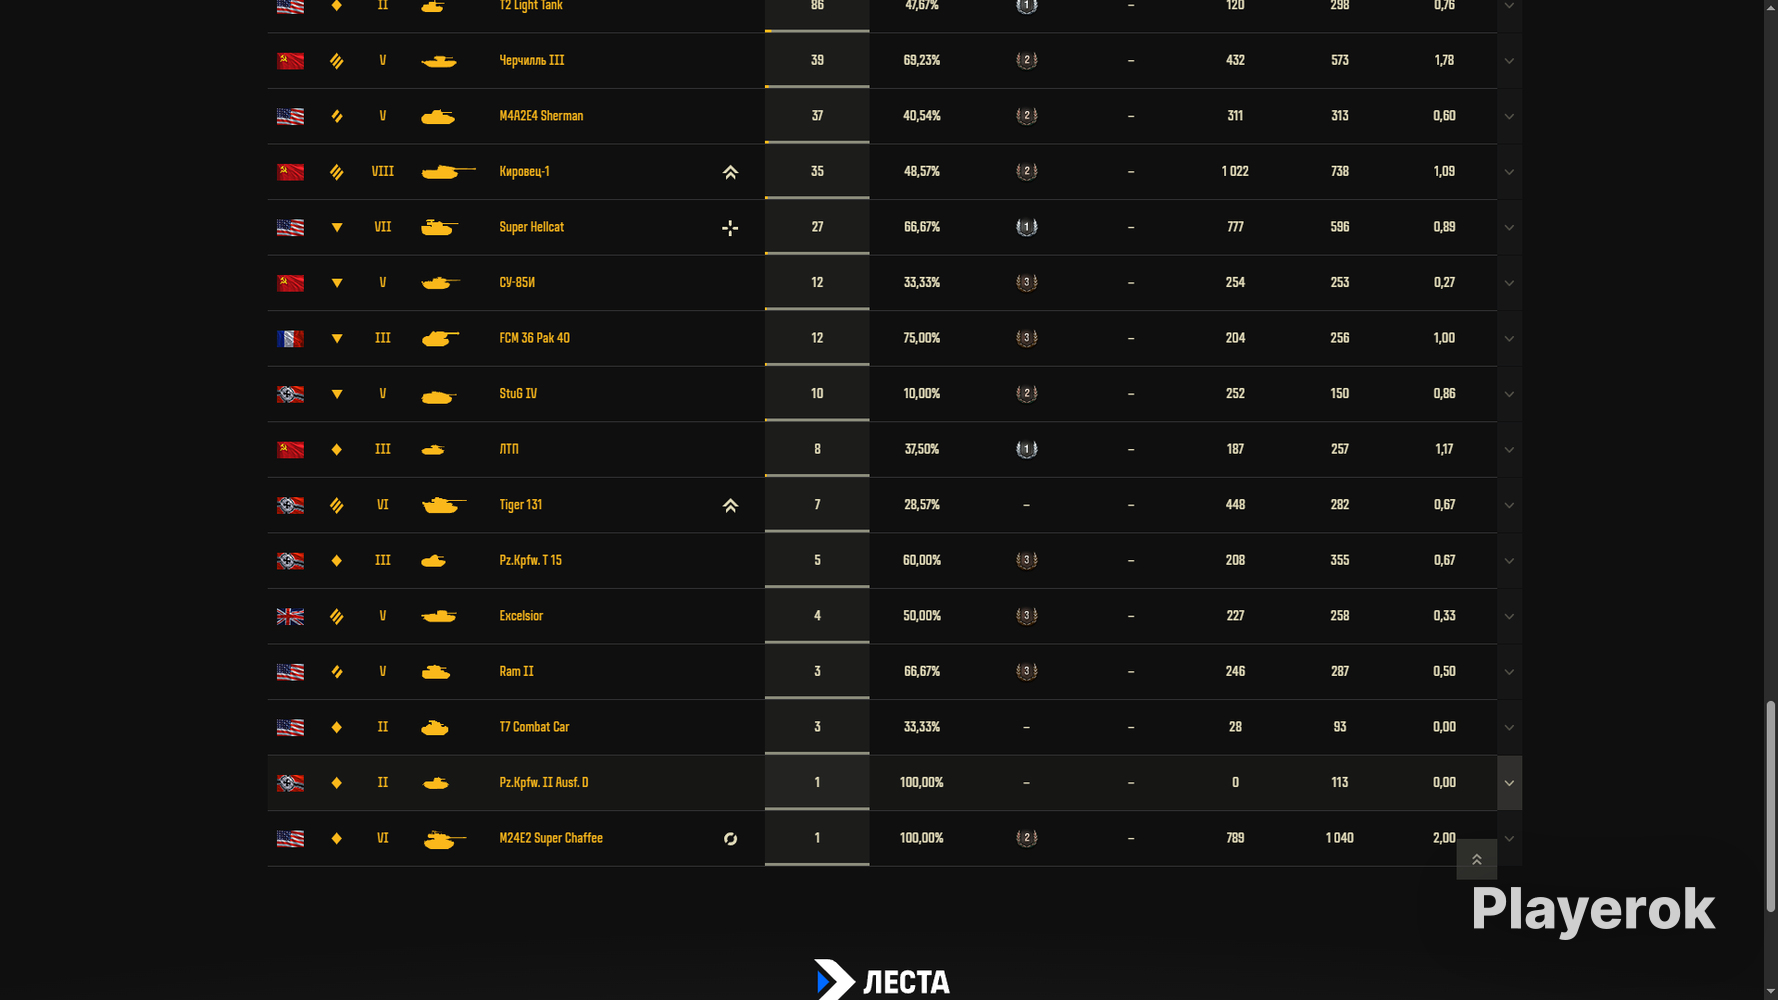The image size is (1778, 1000).
Task: Click the British flag on Excelsior row
Action: pos(290,616)
